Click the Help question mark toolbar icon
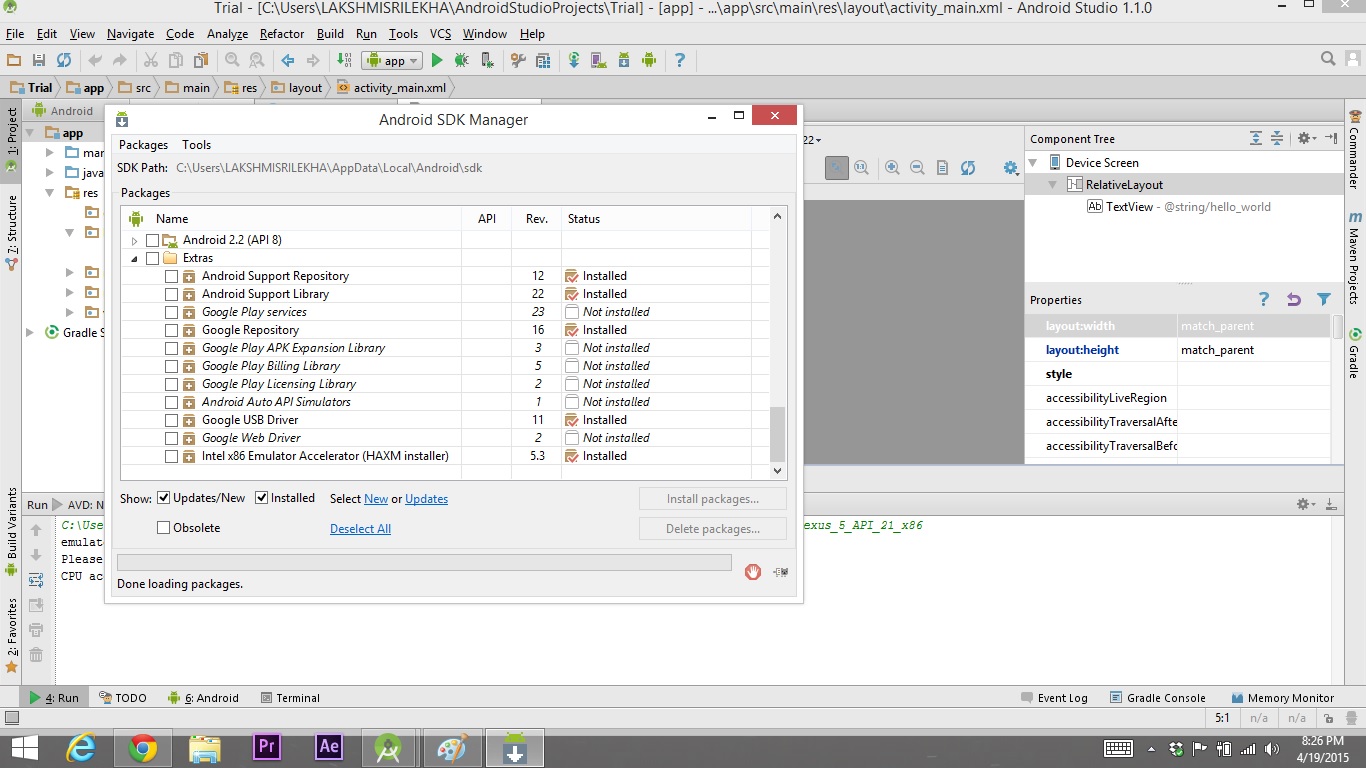 [680, 61]
